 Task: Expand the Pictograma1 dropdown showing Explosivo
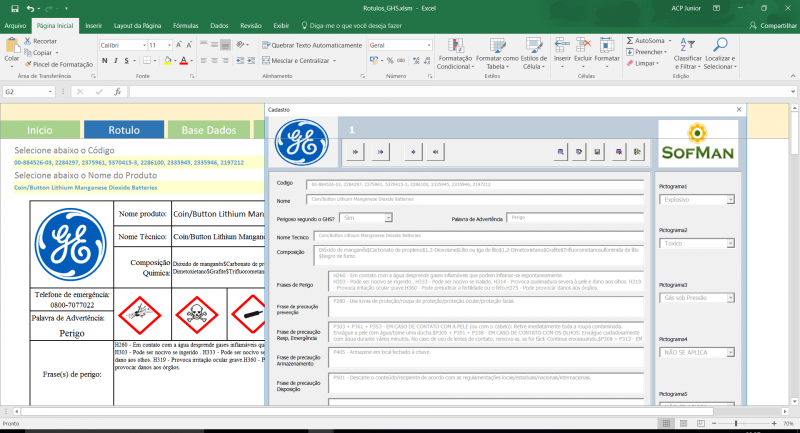(x=731, y=199)
